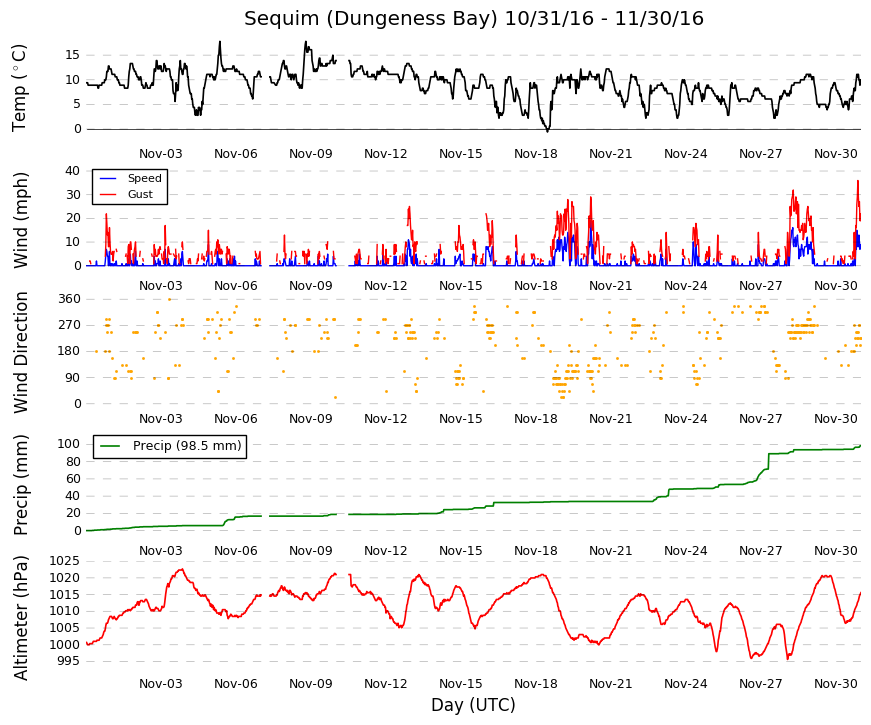This screenshot has height=725, width=871.
Task: Click the green Precip legend line
Action: click(110, 446)
